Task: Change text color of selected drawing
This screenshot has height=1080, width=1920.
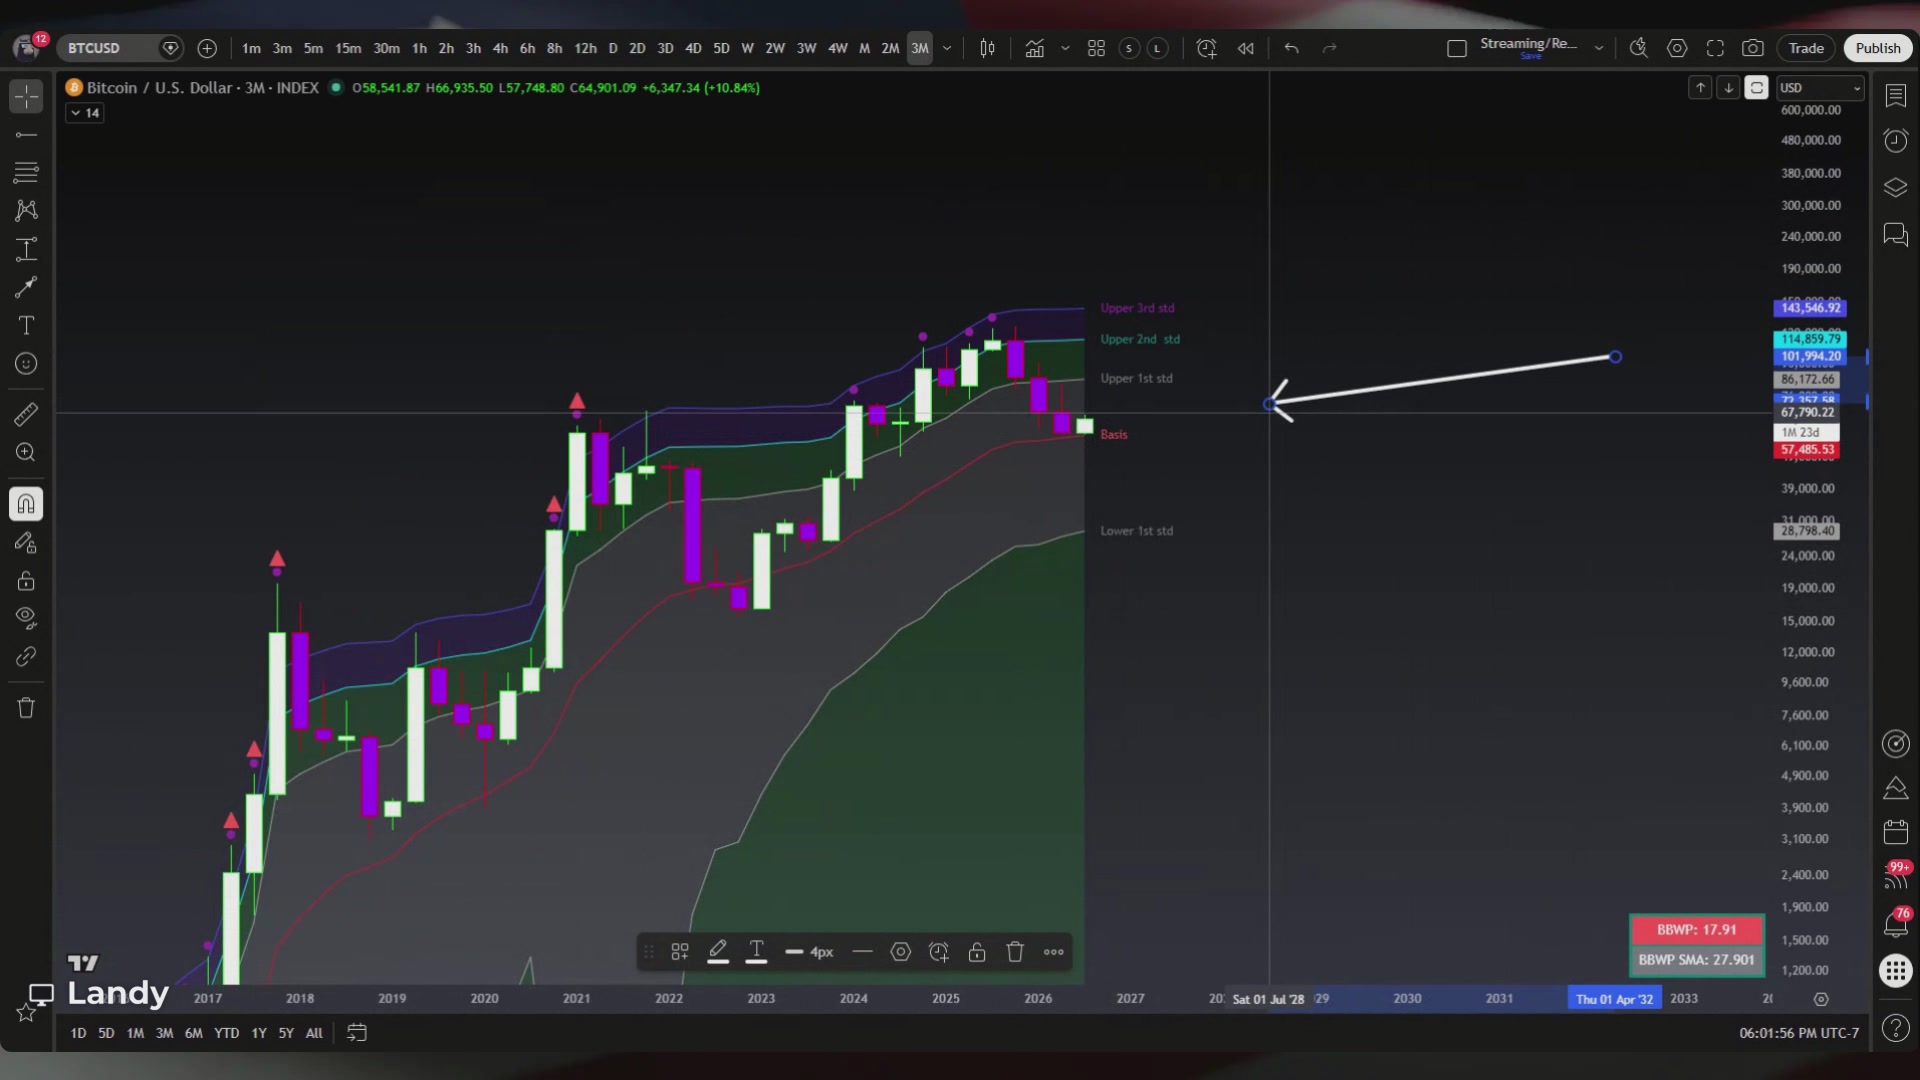Action: coord(757,952)
